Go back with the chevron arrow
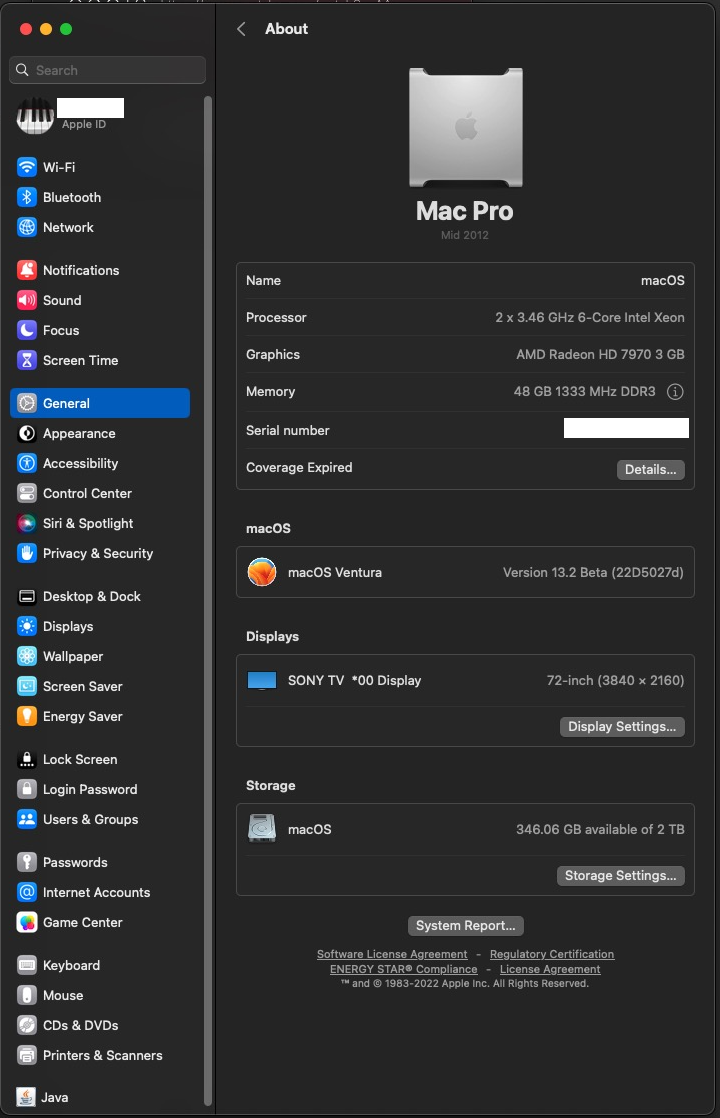Screen dimensions: 720x1118 pyautogui.click(x=241, y=29)
